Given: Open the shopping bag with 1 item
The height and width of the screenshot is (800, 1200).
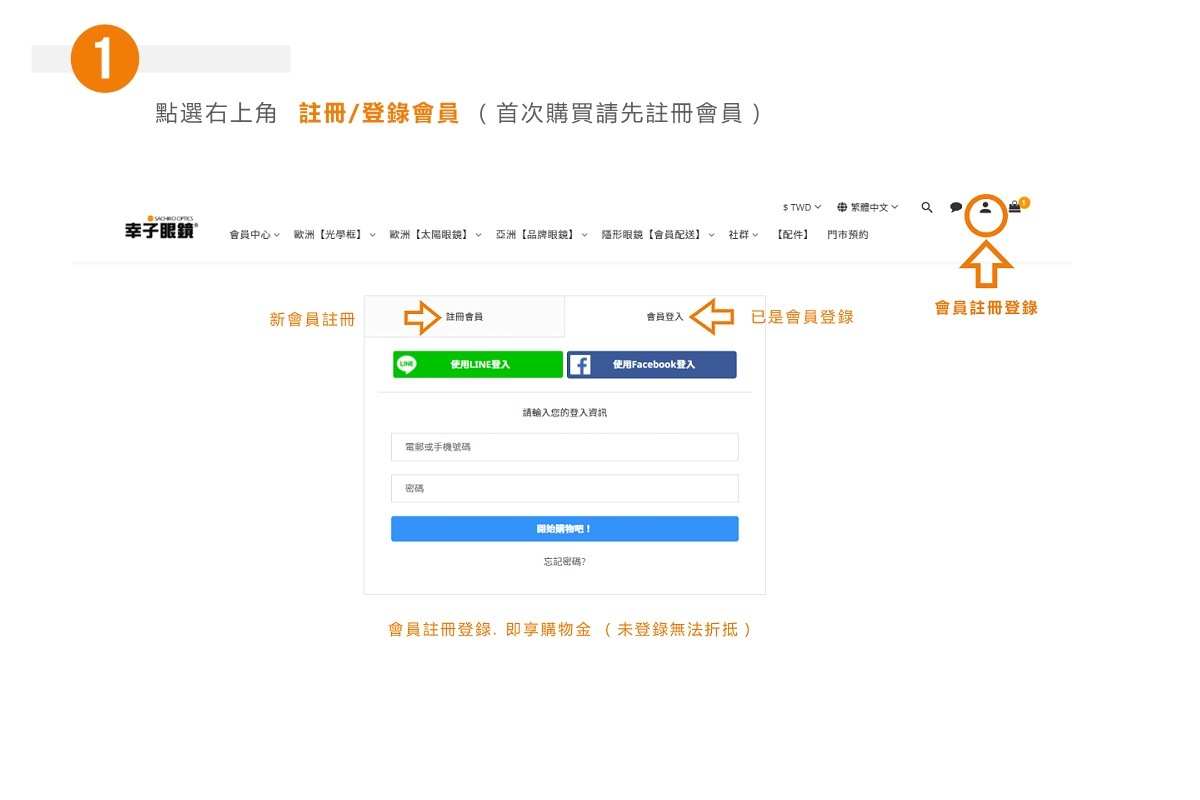Looking at the screenshot, I should [x=1014, y=207].
